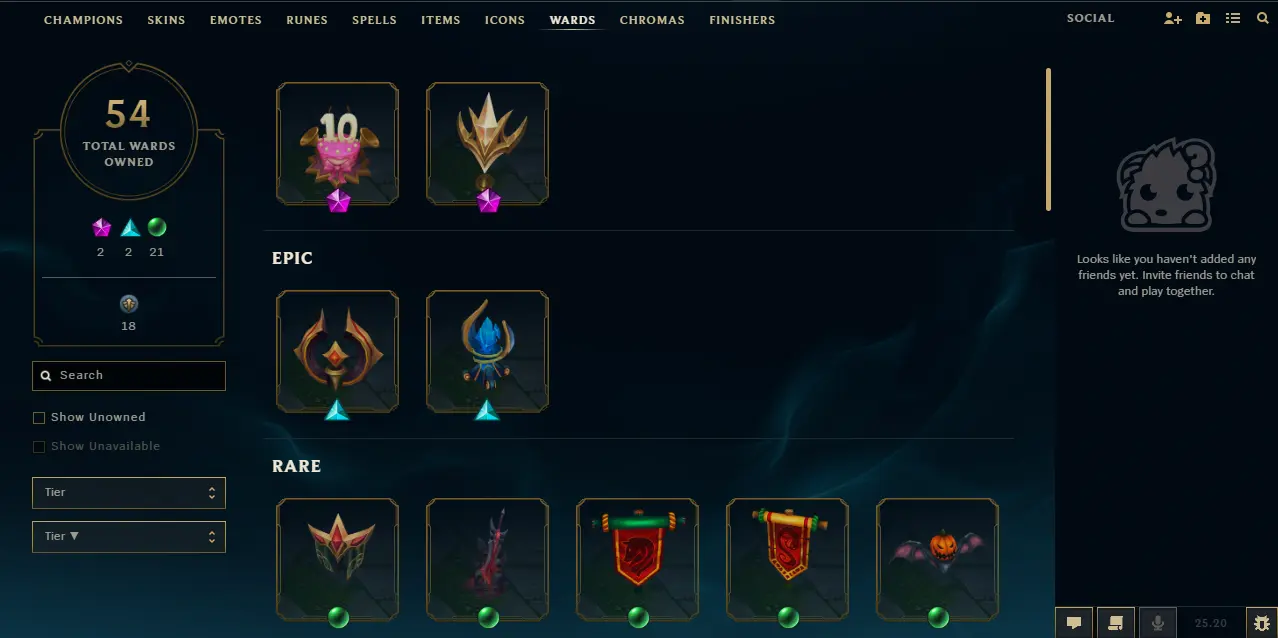Image resolution: width=1278 pixels, height=638 pixels.
Task: Click the friends list view options icon
Action: [1233, 18]
